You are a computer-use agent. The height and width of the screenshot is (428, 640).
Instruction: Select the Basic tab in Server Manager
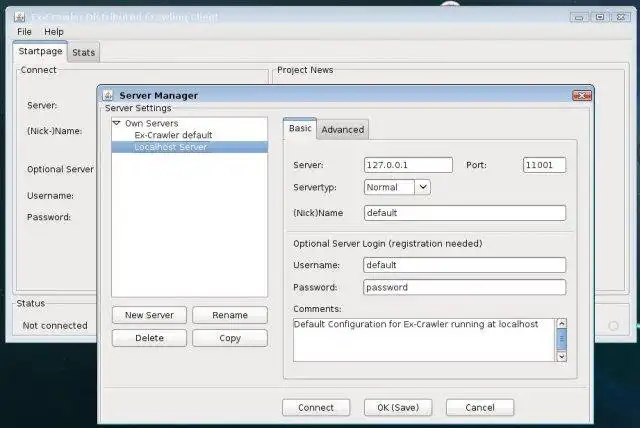[x=300, y=129]
